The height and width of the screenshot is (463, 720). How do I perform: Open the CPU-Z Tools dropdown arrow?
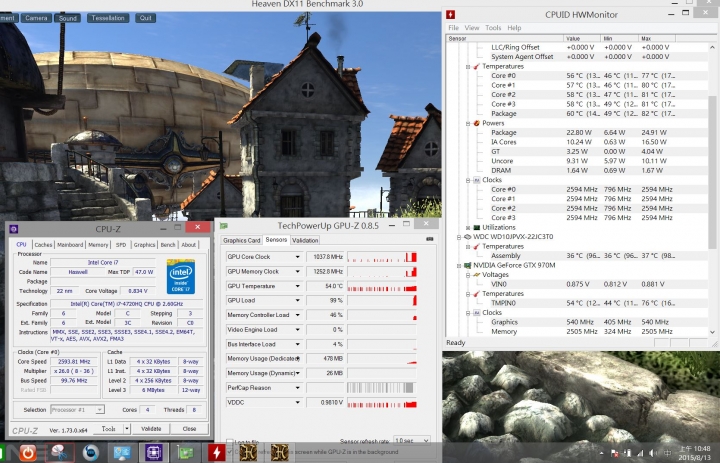[x=127, y=429]
